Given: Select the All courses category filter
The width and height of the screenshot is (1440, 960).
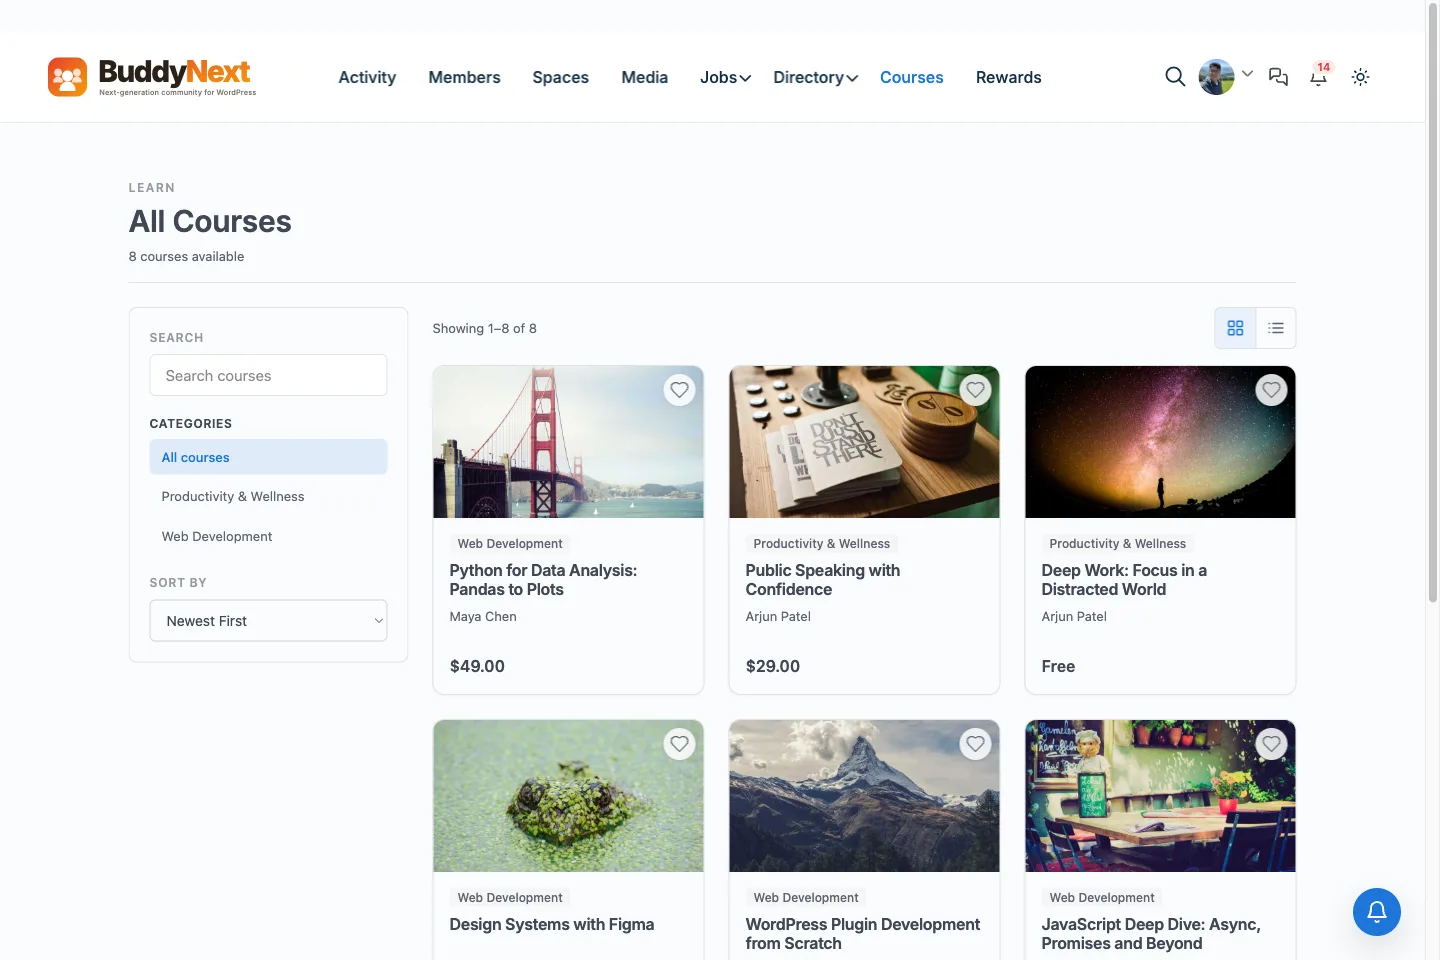Looking at the screenshot, I should point(268,457).
